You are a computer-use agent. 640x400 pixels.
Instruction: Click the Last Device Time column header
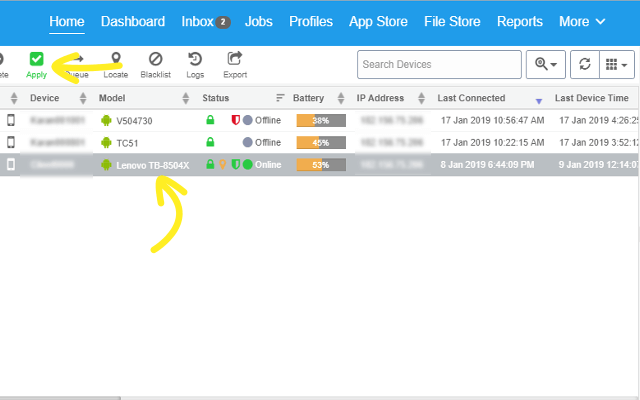click(591, 98)
